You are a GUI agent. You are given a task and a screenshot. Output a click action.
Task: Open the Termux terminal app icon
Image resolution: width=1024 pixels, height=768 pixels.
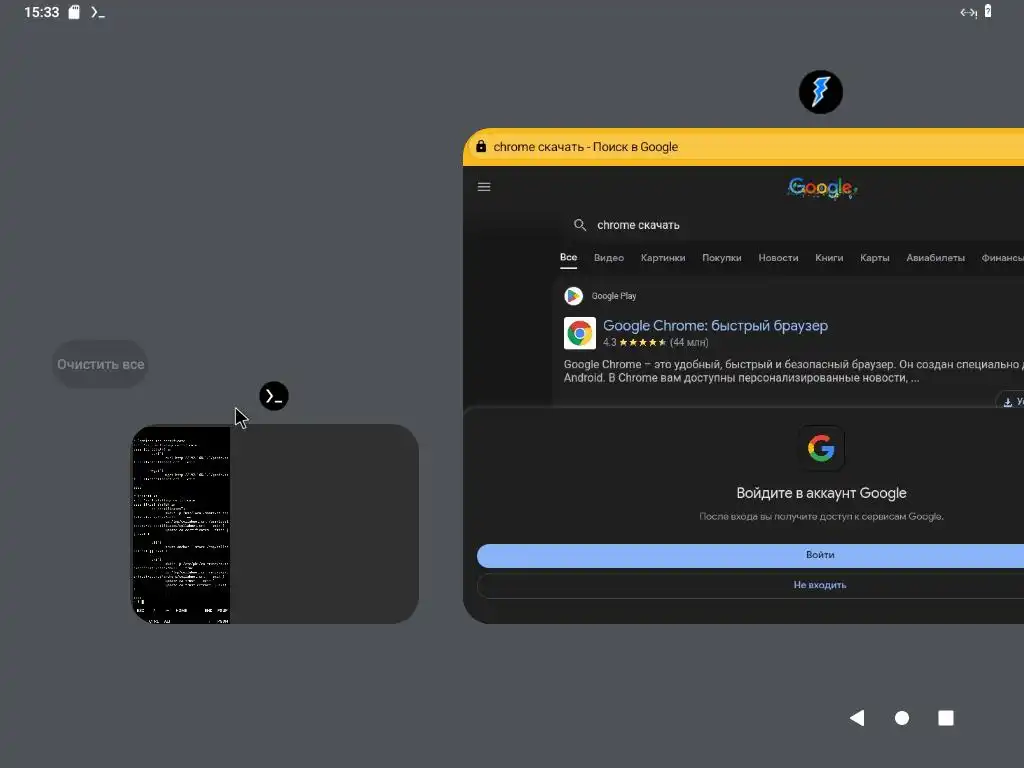click(274, 396)
